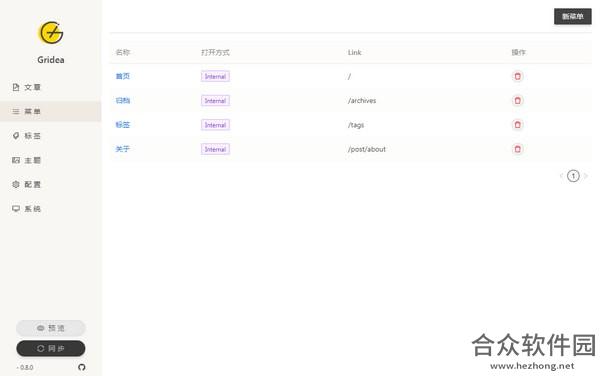Open the 标签 menu entry in table
The height and width of the screenshot is (376, 600).
point(123,125)
